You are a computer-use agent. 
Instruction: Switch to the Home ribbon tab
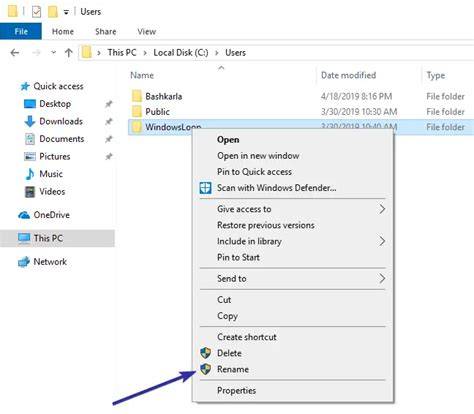[63, 31]
